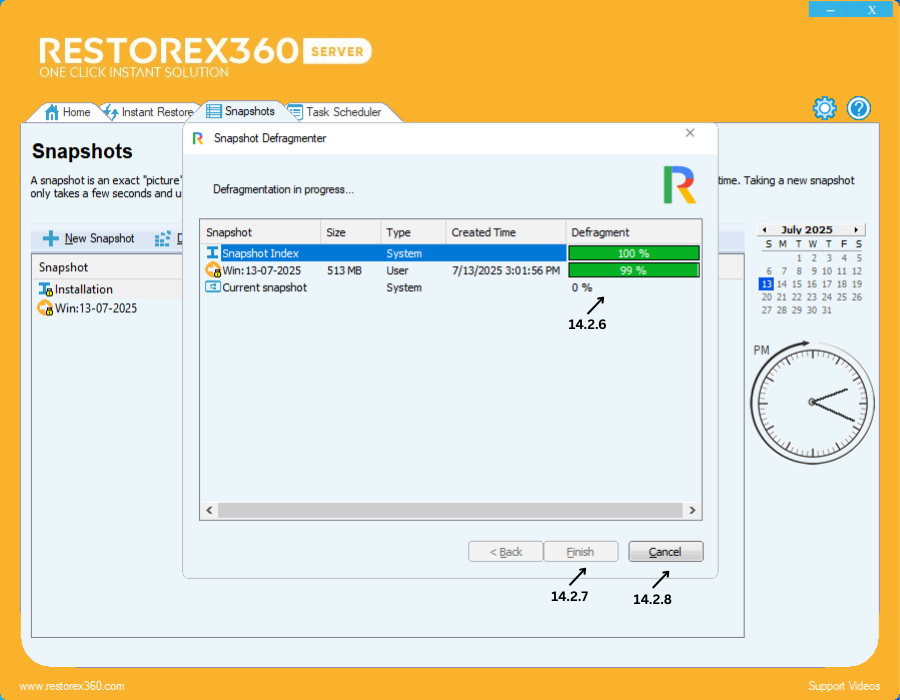Click the Home tab house icon
Image resolution: width=900 pixels, height=700 pixels.
point(52,112)
